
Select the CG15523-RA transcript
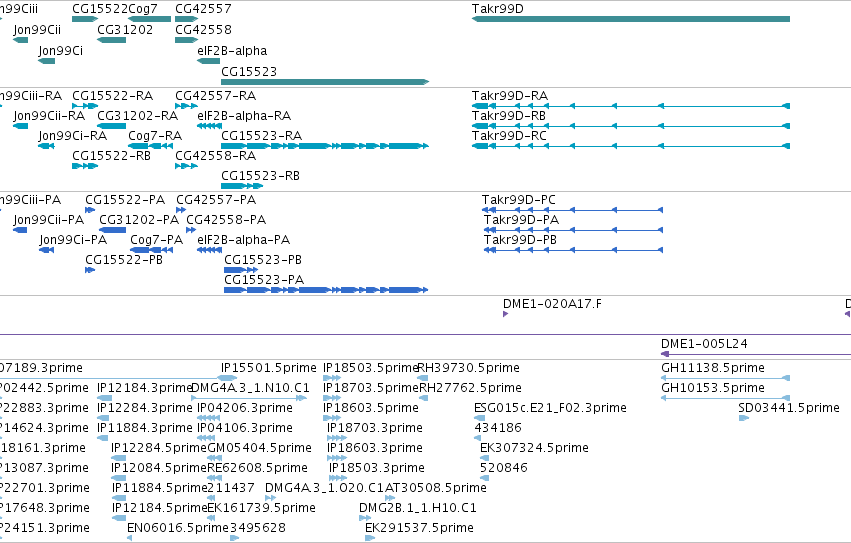[325, 146]
